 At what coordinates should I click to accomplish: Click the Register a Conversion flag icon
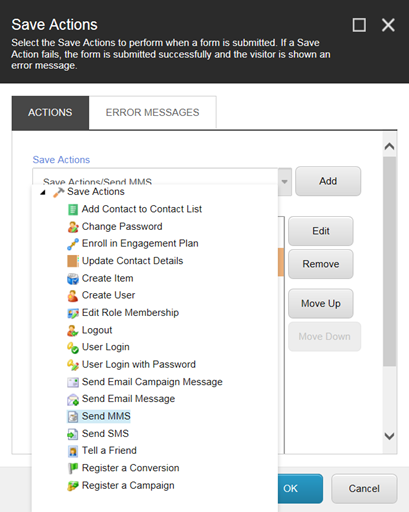73,468
